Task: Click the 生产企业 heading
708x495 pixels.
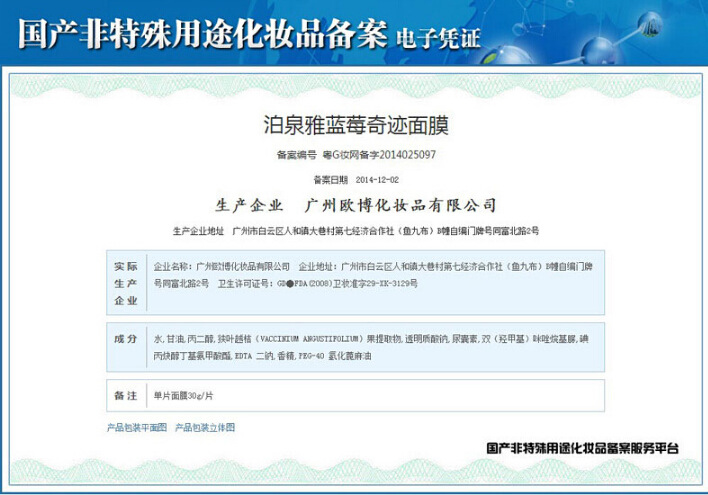Action: pyautogui.click(x=249, y=205)
